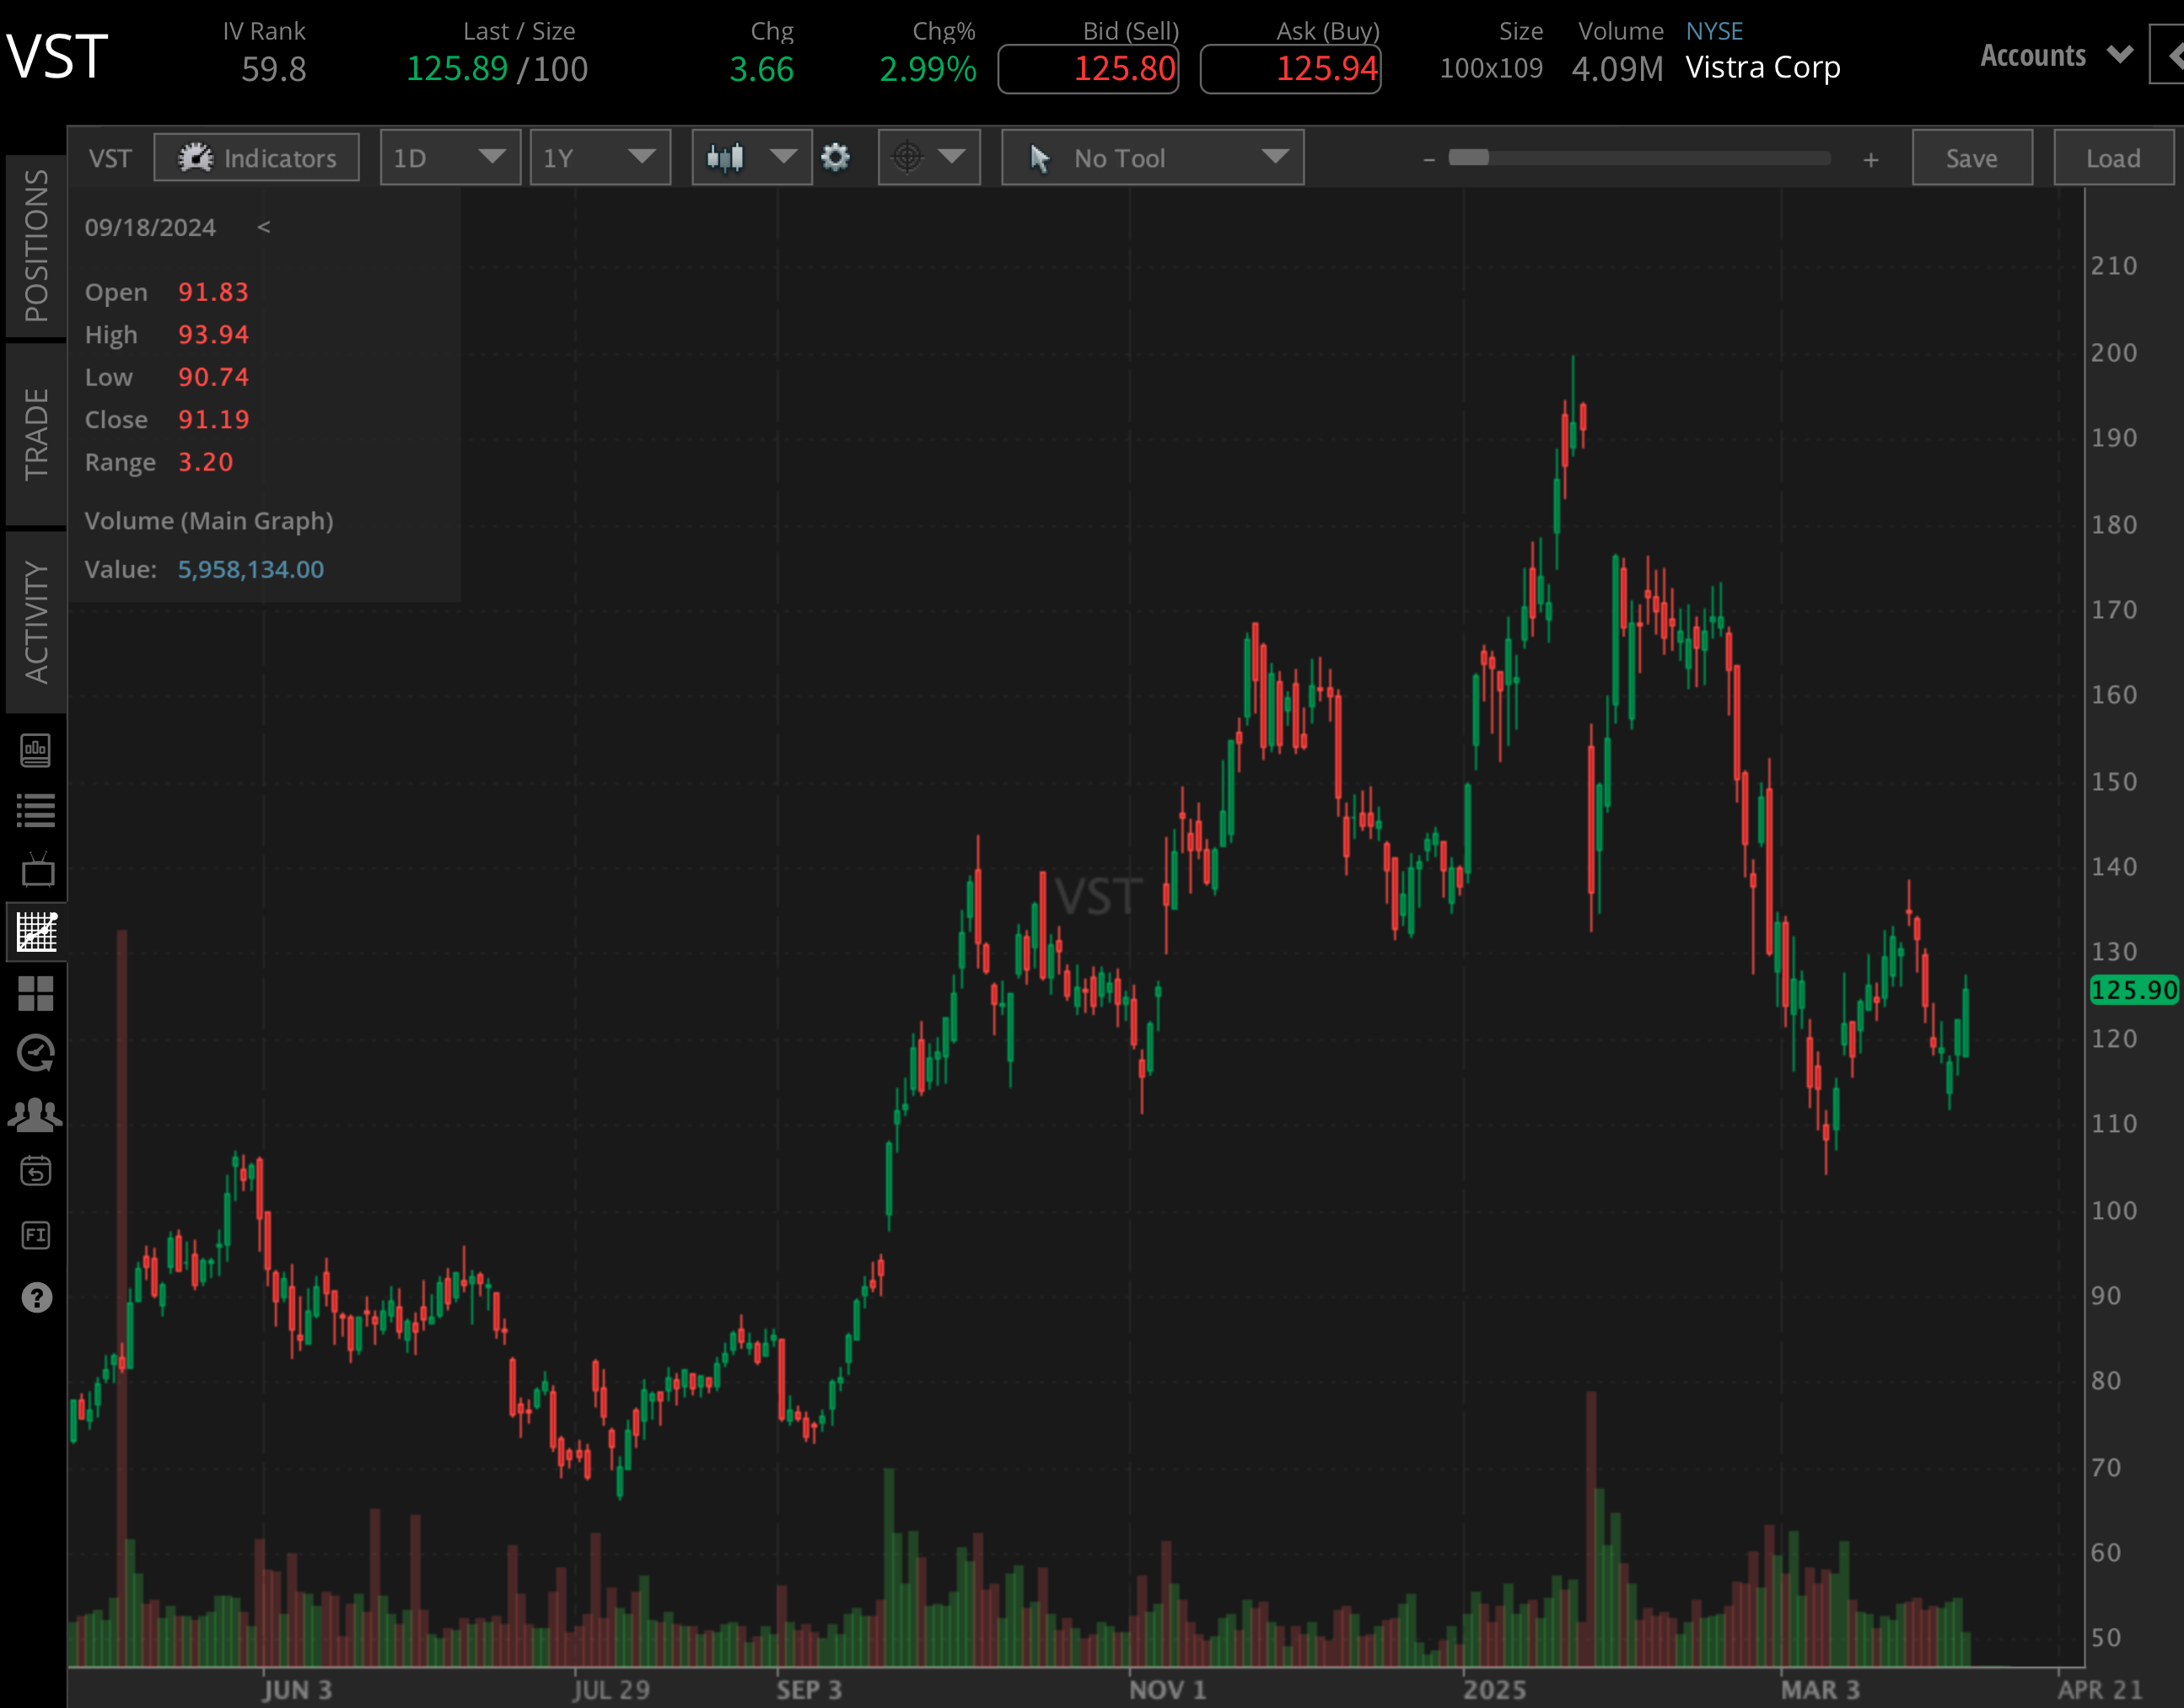Open chart settings via the gear icon
This screenshot has height=1708, width=2184.
836,157
